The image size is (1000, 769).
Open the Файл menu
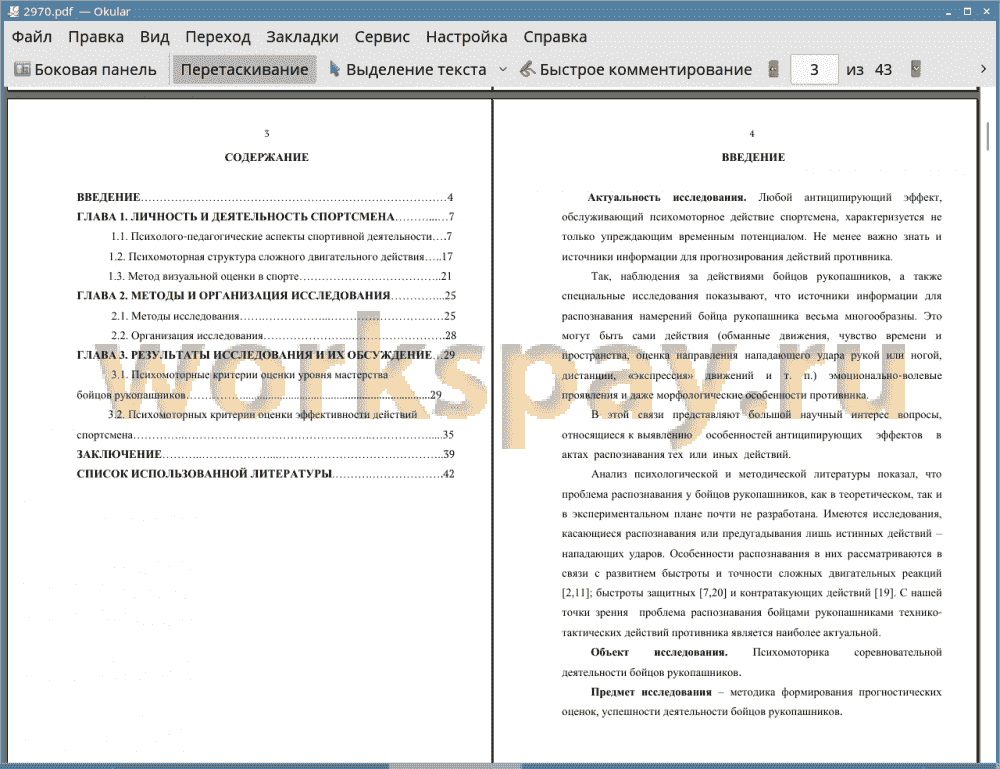[x=32, y=37]
